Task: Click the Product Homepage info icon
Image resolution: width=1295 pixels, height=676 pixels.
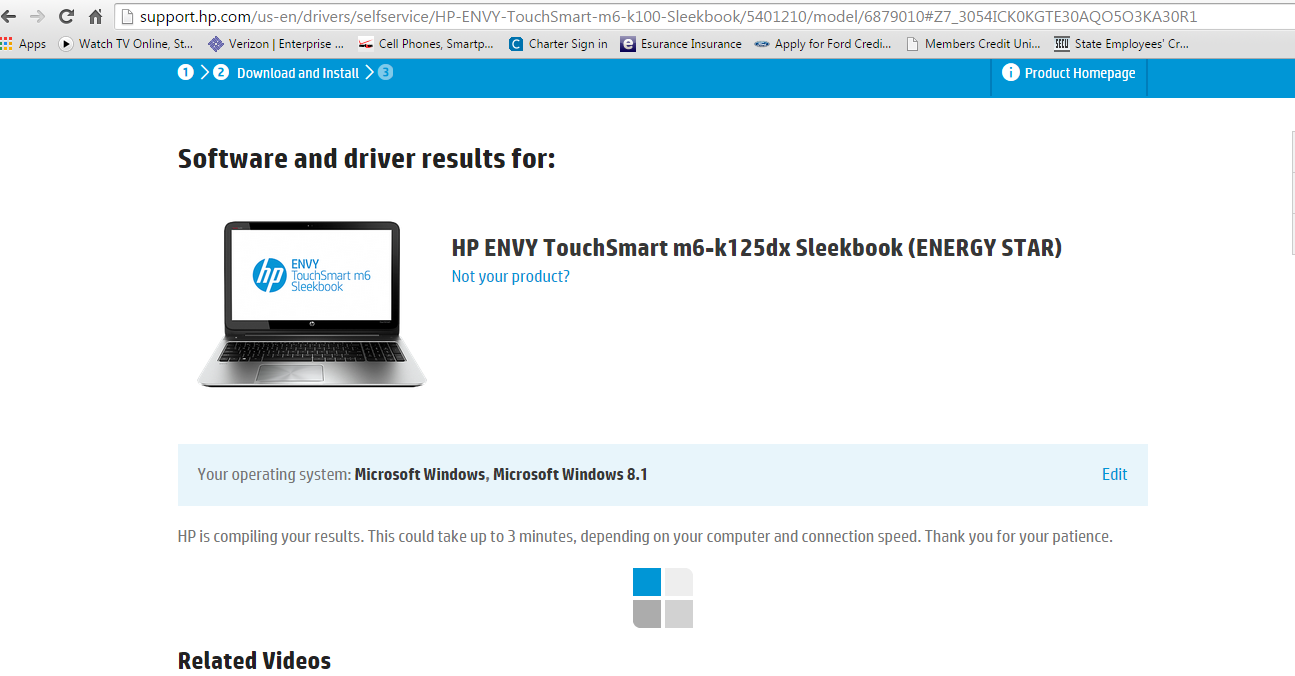Action: [x=1010, y=72]
